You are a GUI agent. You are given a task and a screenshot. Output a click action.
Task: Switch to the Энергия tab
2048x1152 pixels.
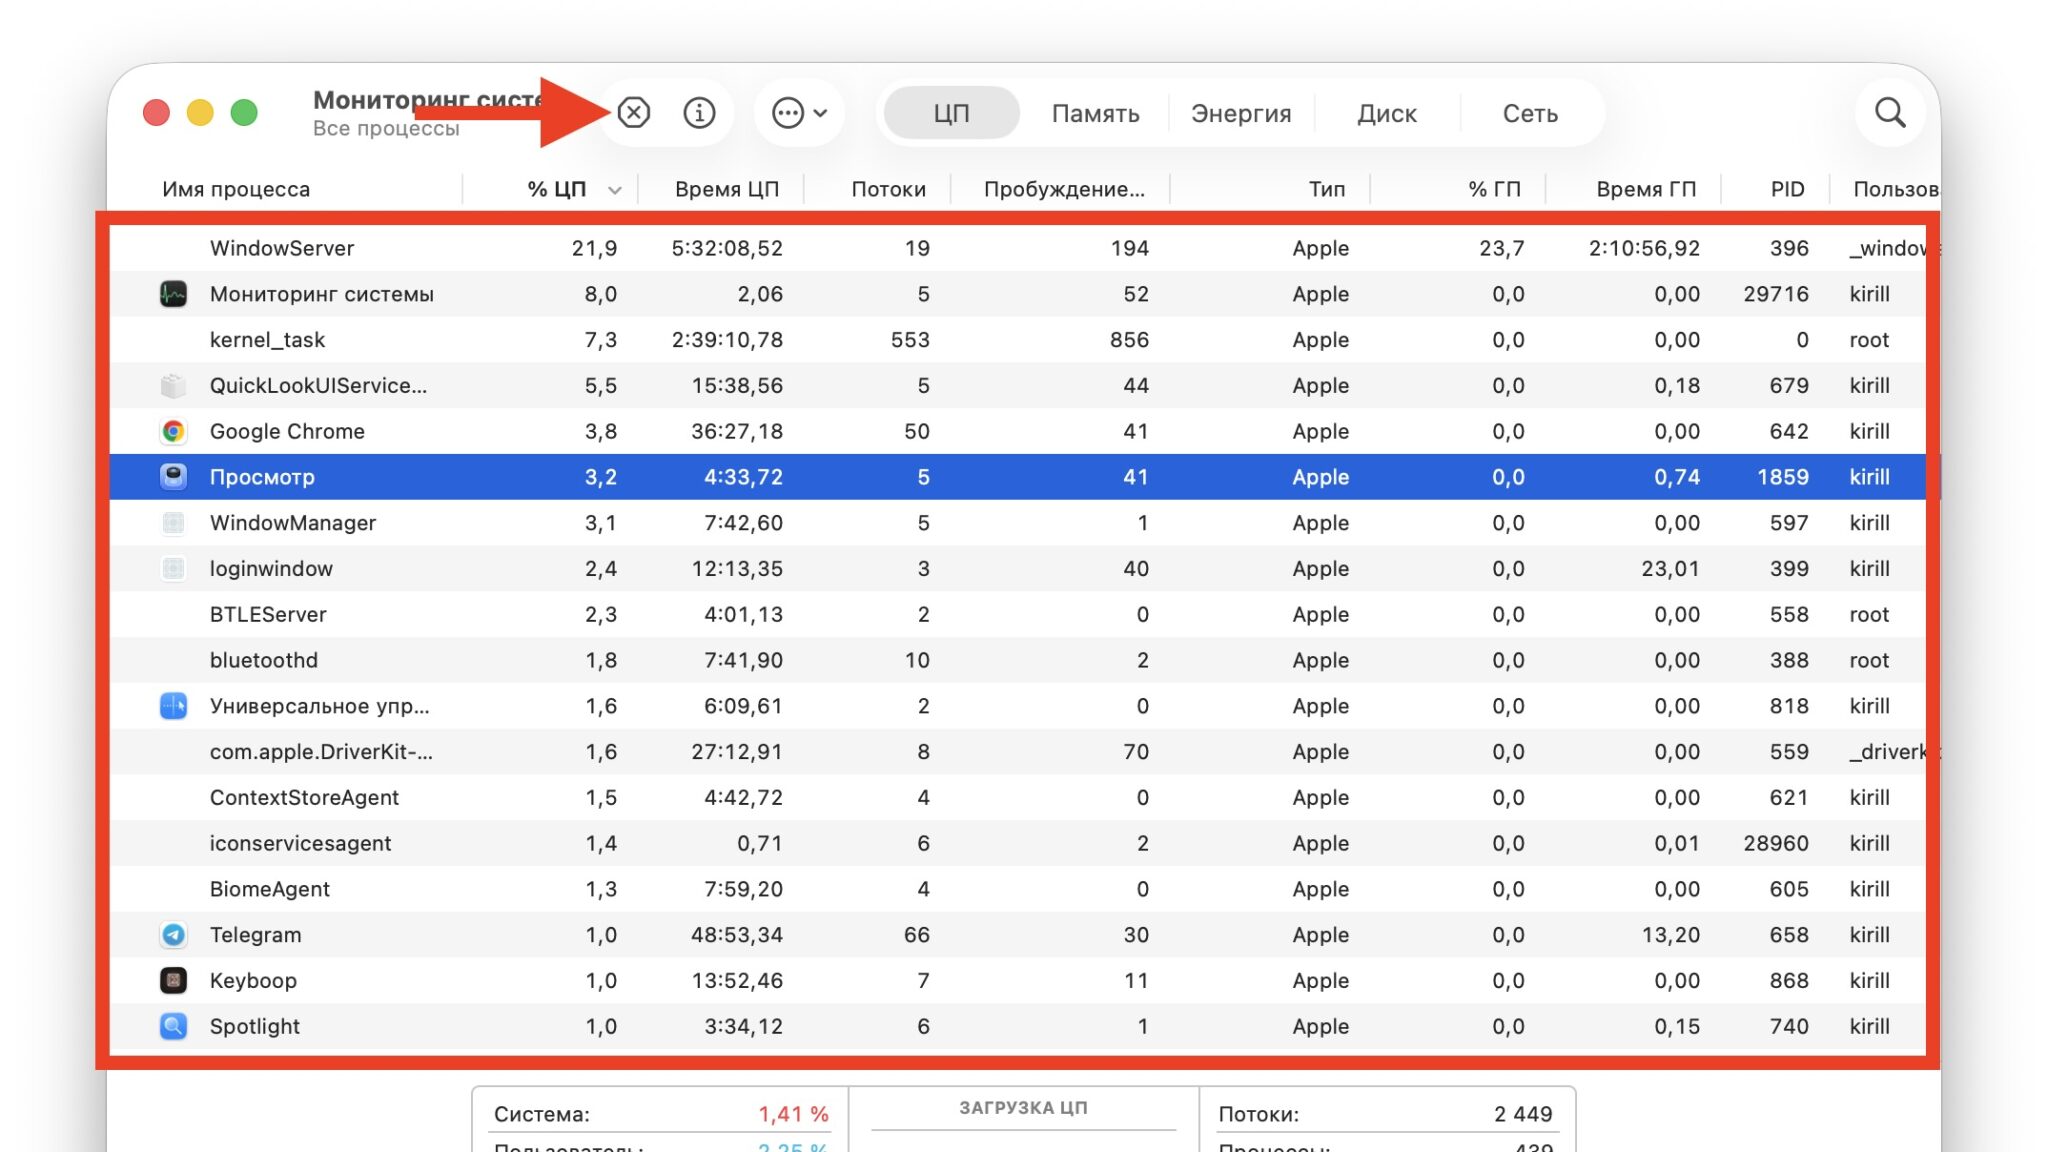pyautogui.click(x=1241, y=114)
